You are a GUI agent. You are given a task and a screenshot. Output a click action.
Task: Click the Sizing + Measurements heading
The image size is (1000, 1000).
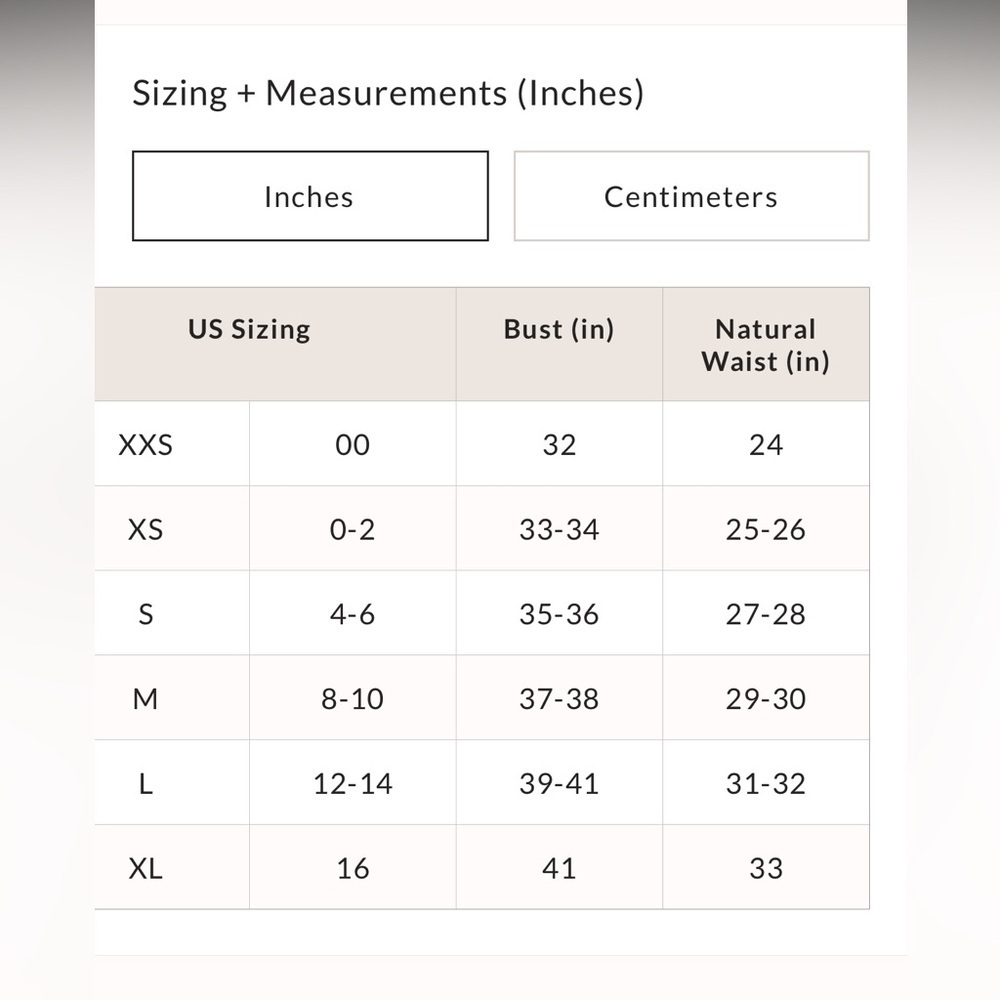point(388,94)
